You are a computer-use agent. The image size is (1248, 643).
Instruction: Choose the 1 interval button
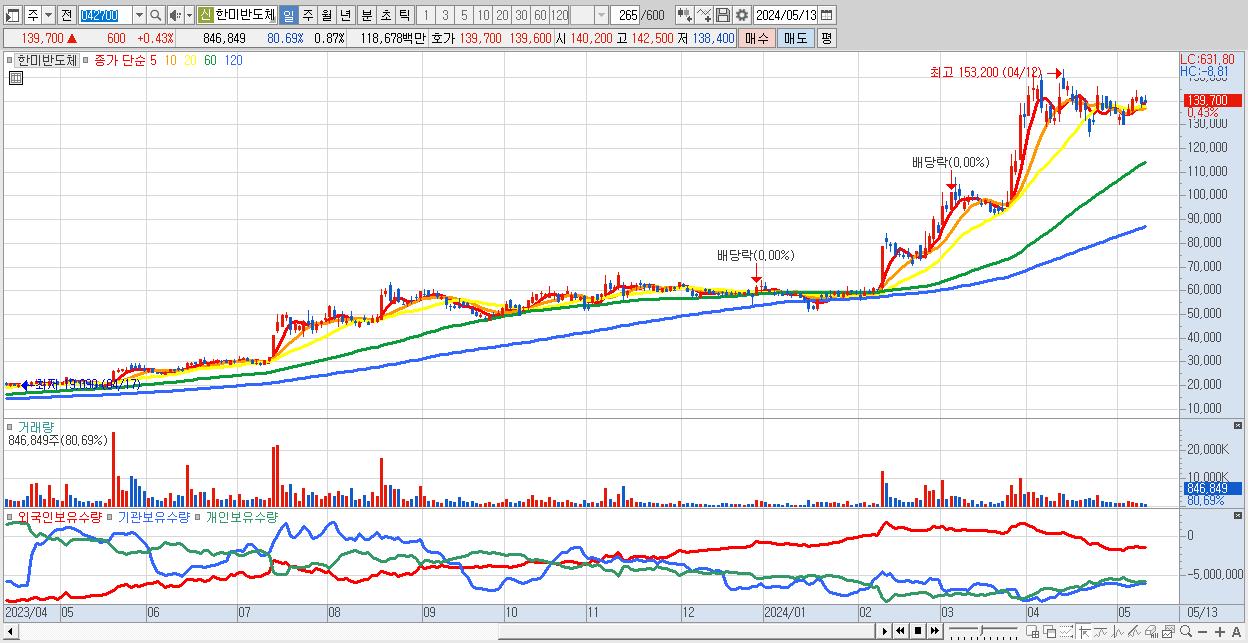coord(426,15)
